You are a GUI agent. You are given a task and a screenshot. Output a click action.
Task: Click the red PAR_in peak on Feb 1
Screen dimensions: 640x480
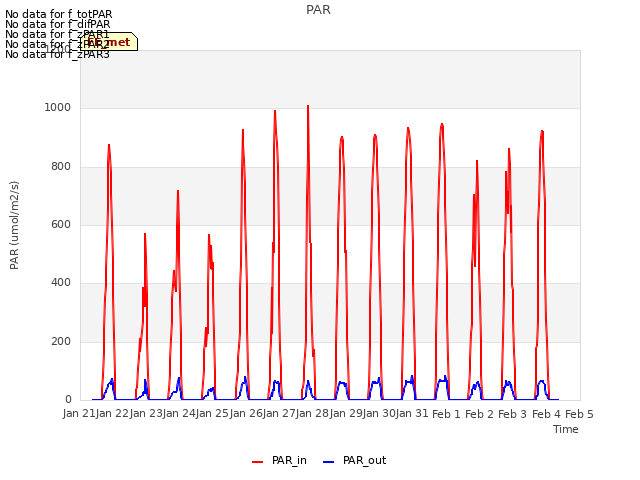pos(442,124)
